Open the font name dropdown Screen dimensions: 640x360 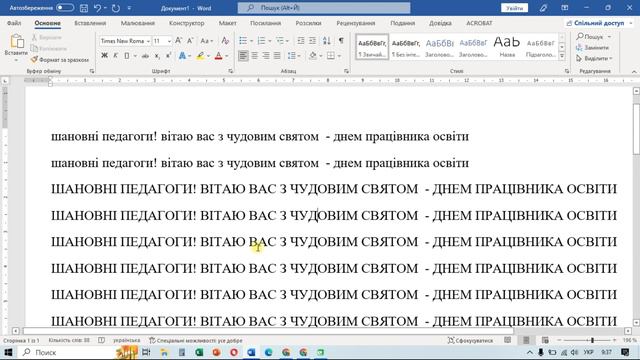148,41
